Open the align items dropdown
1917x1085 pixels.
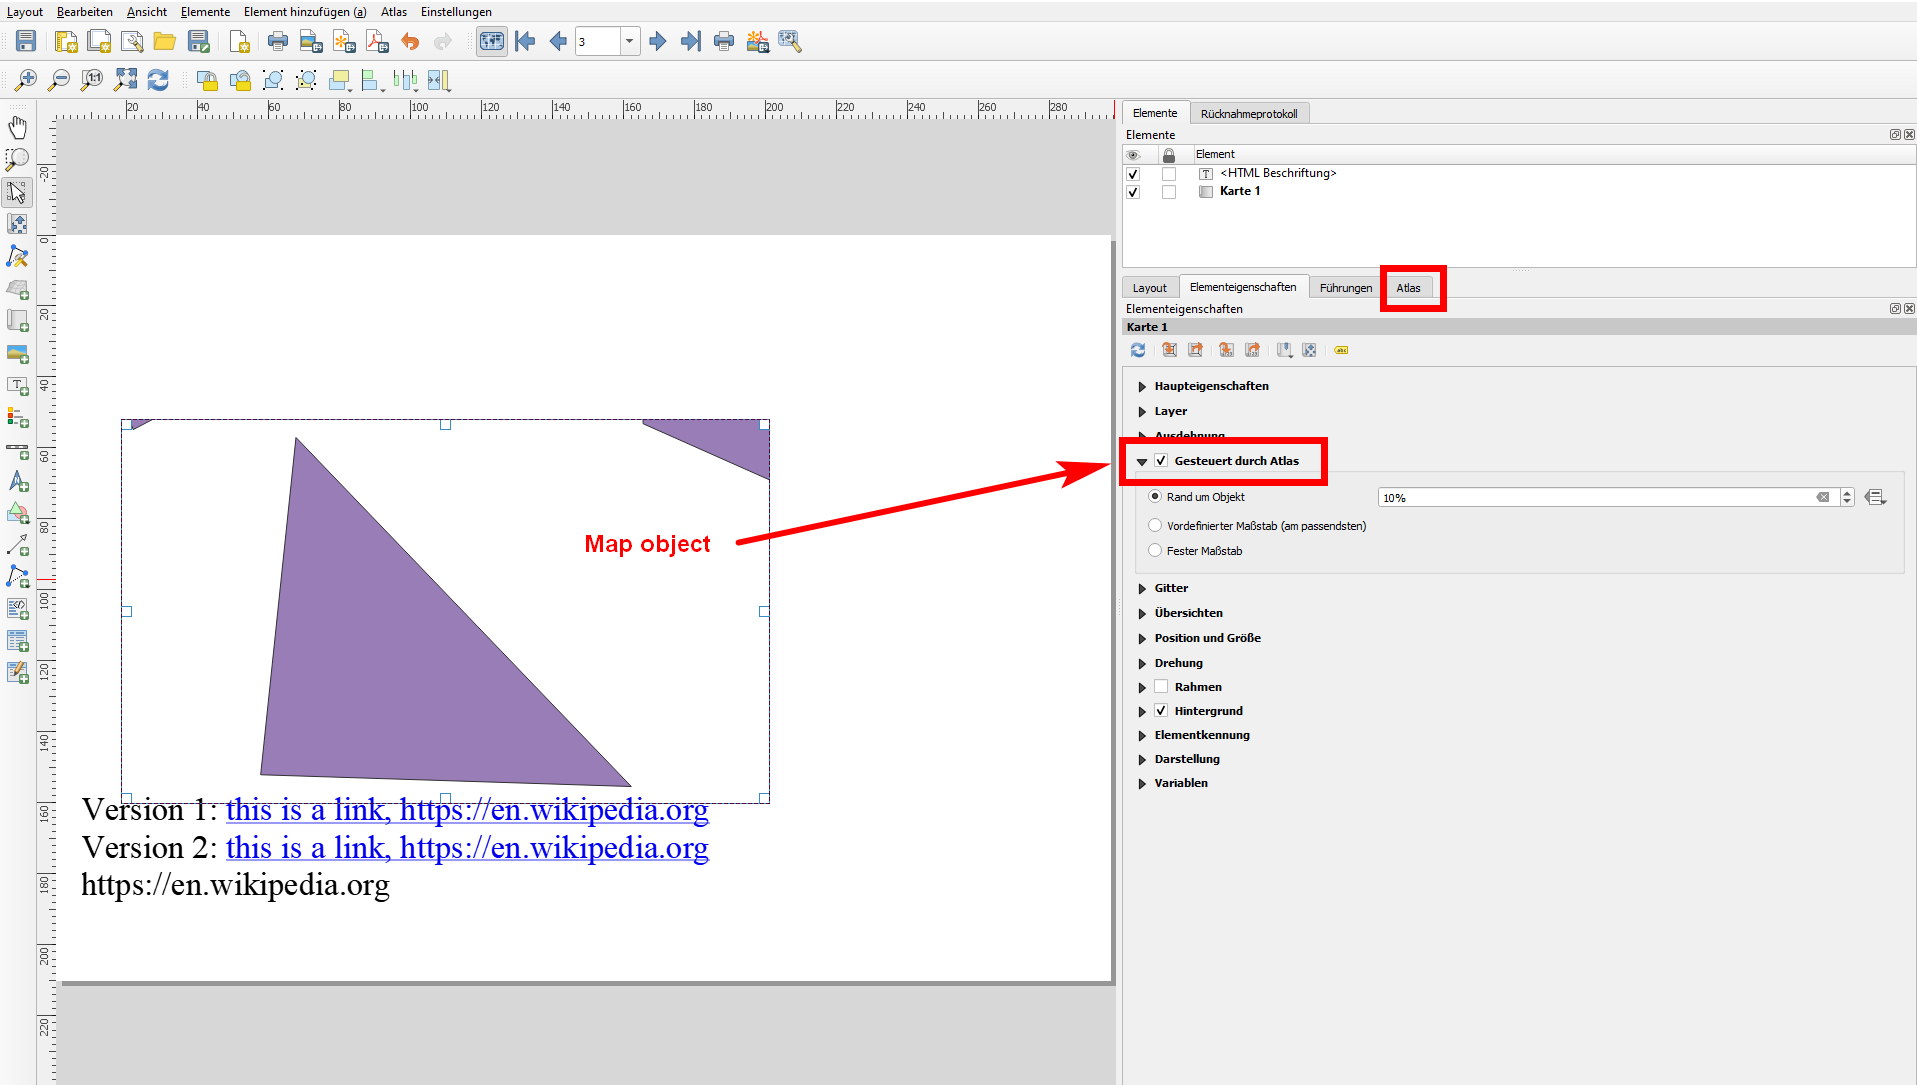pos(374,80)
